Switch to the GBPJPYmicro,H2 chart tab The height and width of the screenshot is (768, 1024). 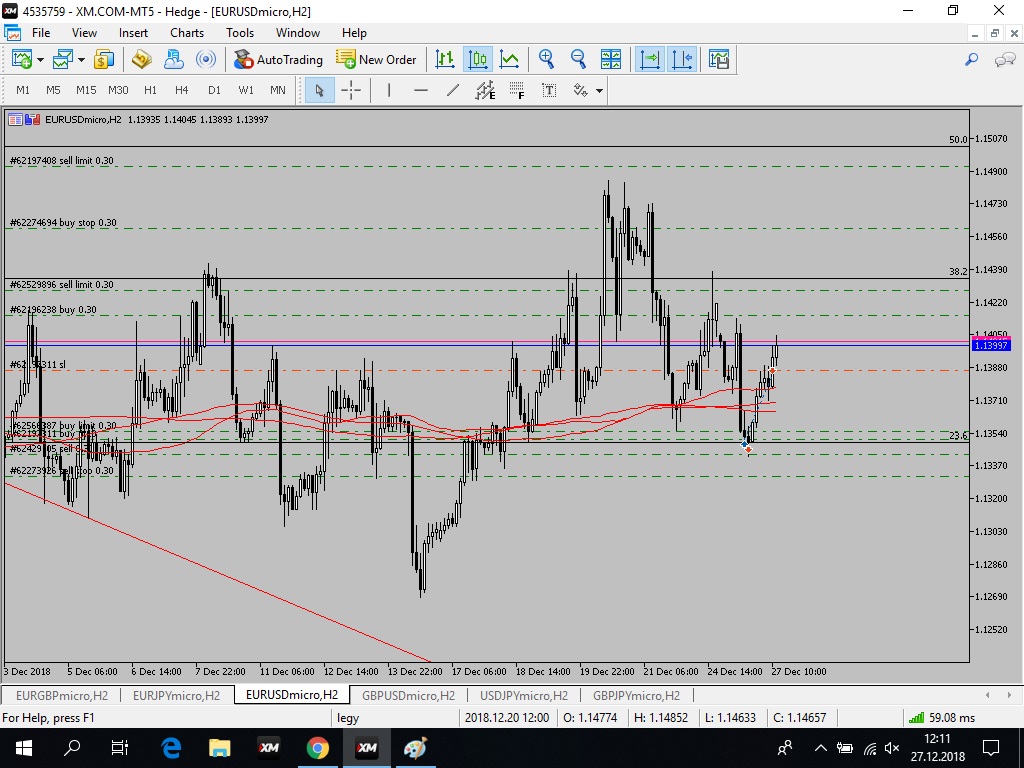click(636, 696)
